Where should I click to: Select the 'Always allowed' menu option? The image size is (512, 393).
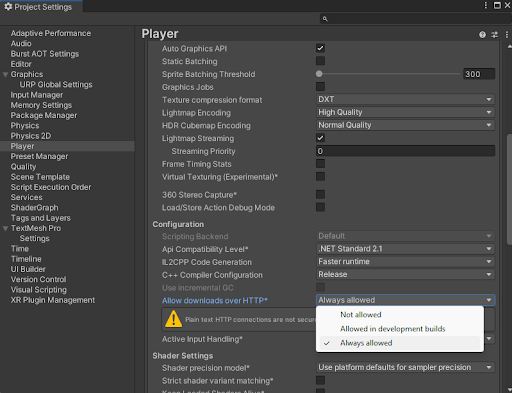(399, 343)
